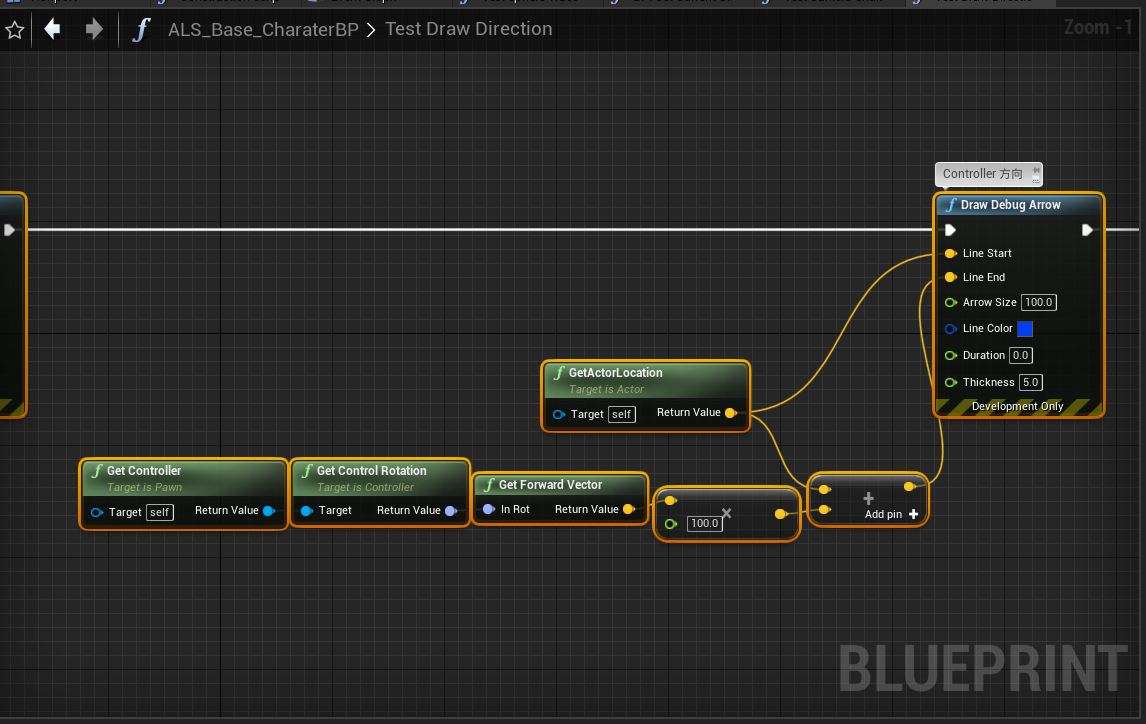Click the plus icon next to Add pin
The height and width of the screenshot is (724, 1146).
tap(912, 514)
